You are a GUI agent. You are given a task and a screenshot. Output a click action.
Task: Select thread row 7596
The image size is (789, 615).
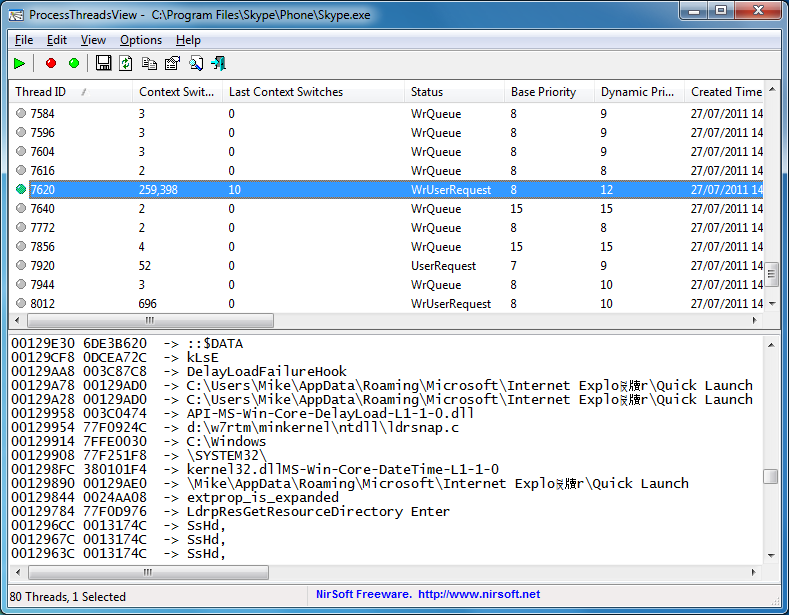386,132
